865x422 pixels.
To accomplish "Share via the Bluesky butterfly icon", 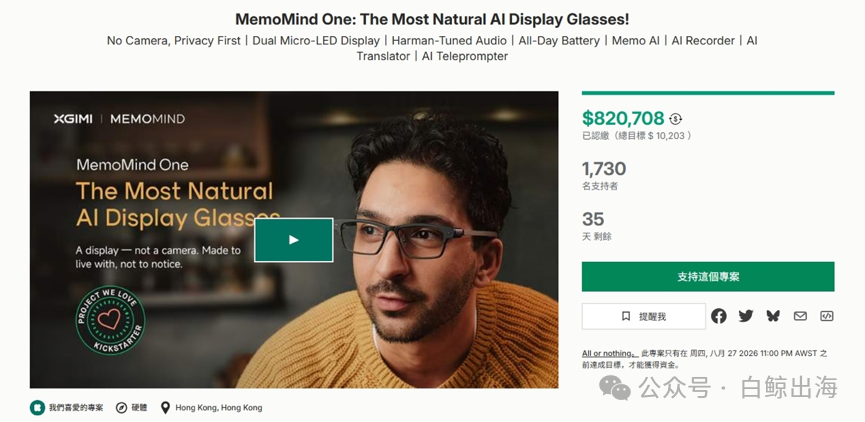I will (773, 316).
